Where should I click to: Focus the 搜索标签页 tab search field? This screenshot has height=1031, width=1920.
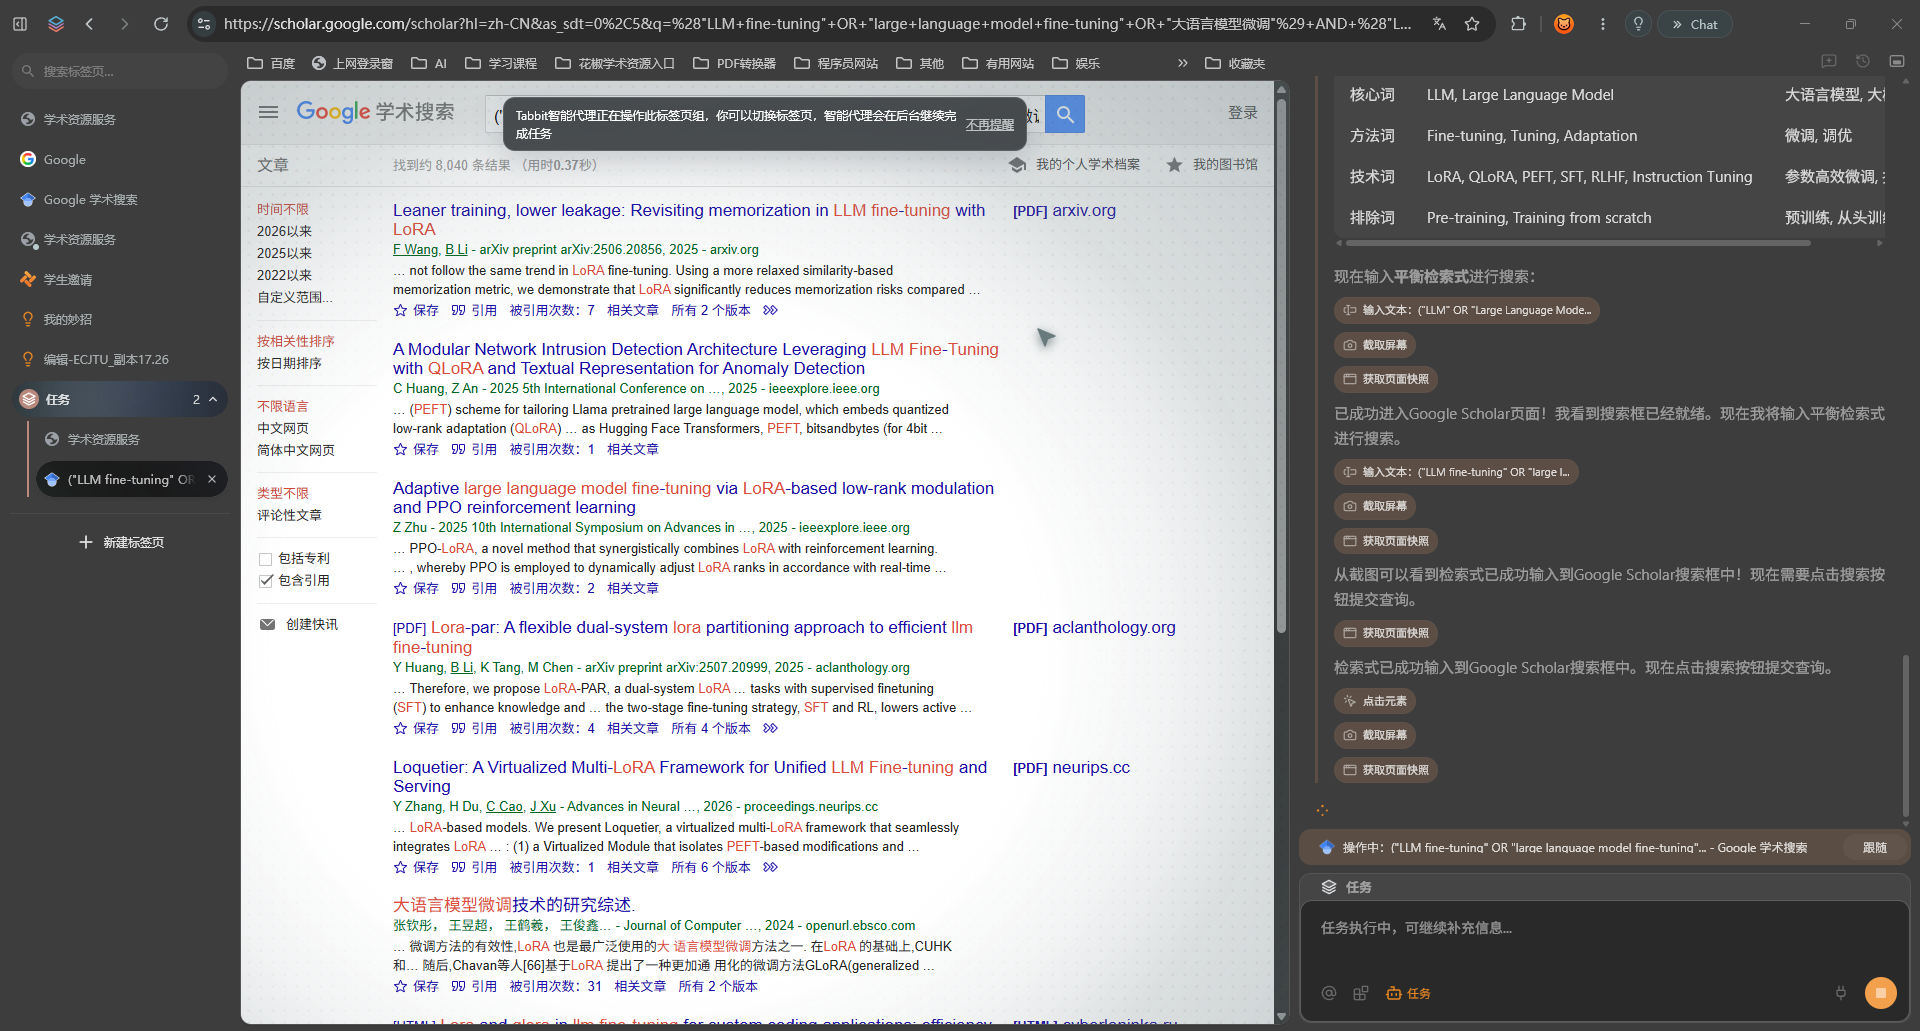tap(120, 71)
